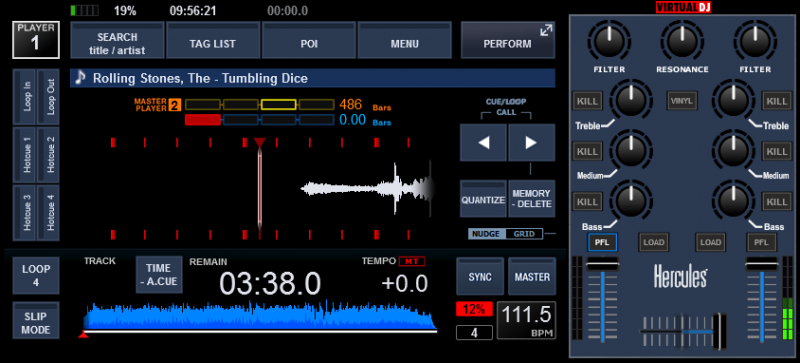This screenshot has height=363, width=800.
Task: Turn the RESONANCE knob
Action: (682, 40)
